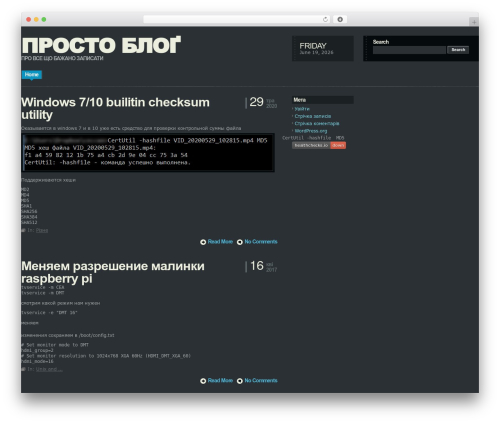Image resolution: width=500 pixels, height=423 pixels.
Task: Click Read More under checksum utility post
Action: [220, 242]
